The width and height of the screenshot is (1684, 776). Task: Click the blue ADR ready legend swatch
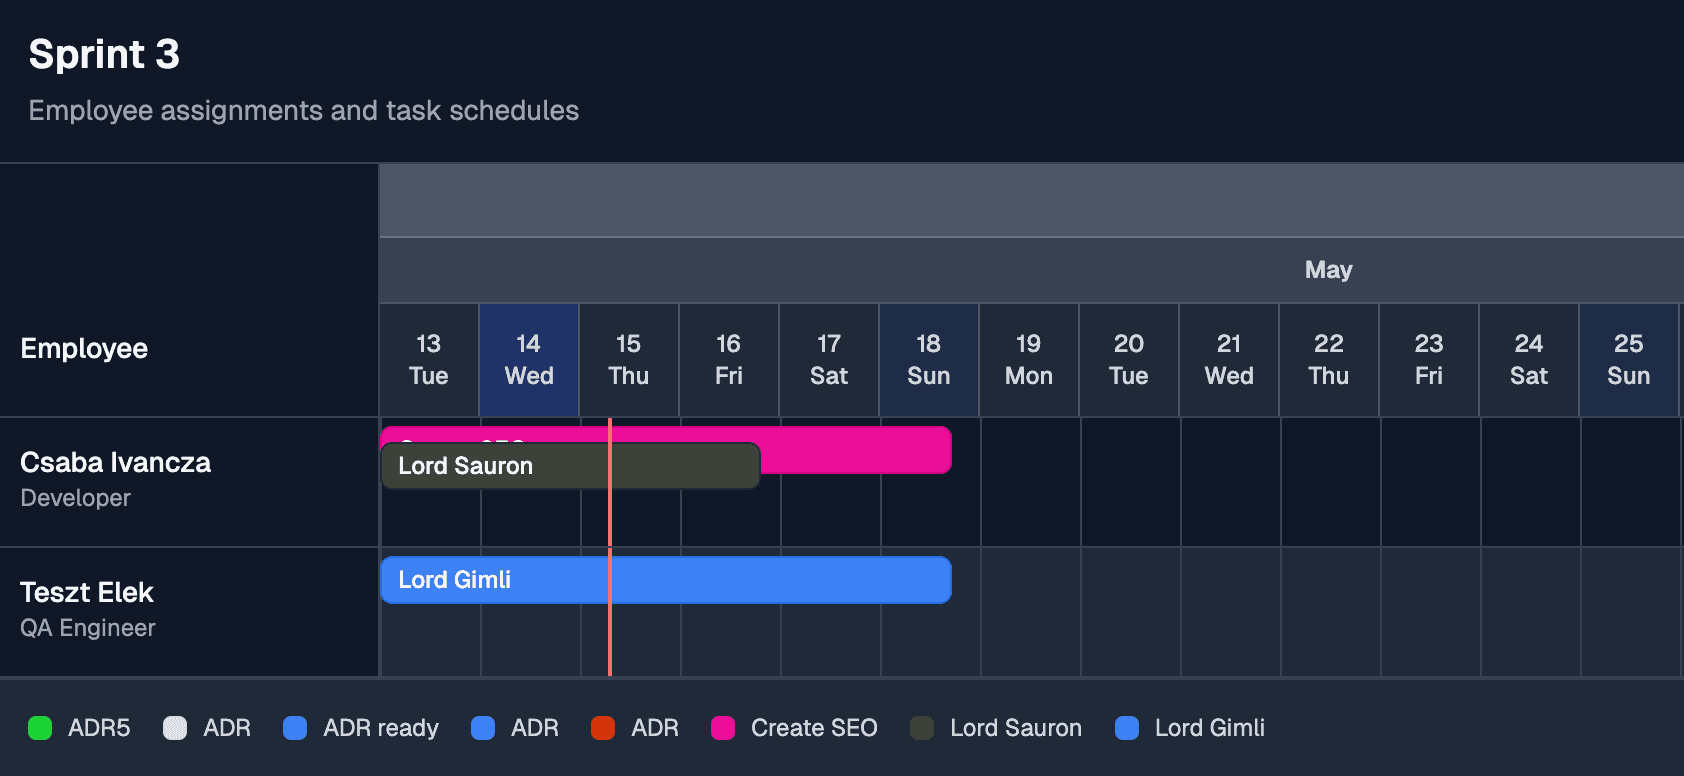(295, 728)
